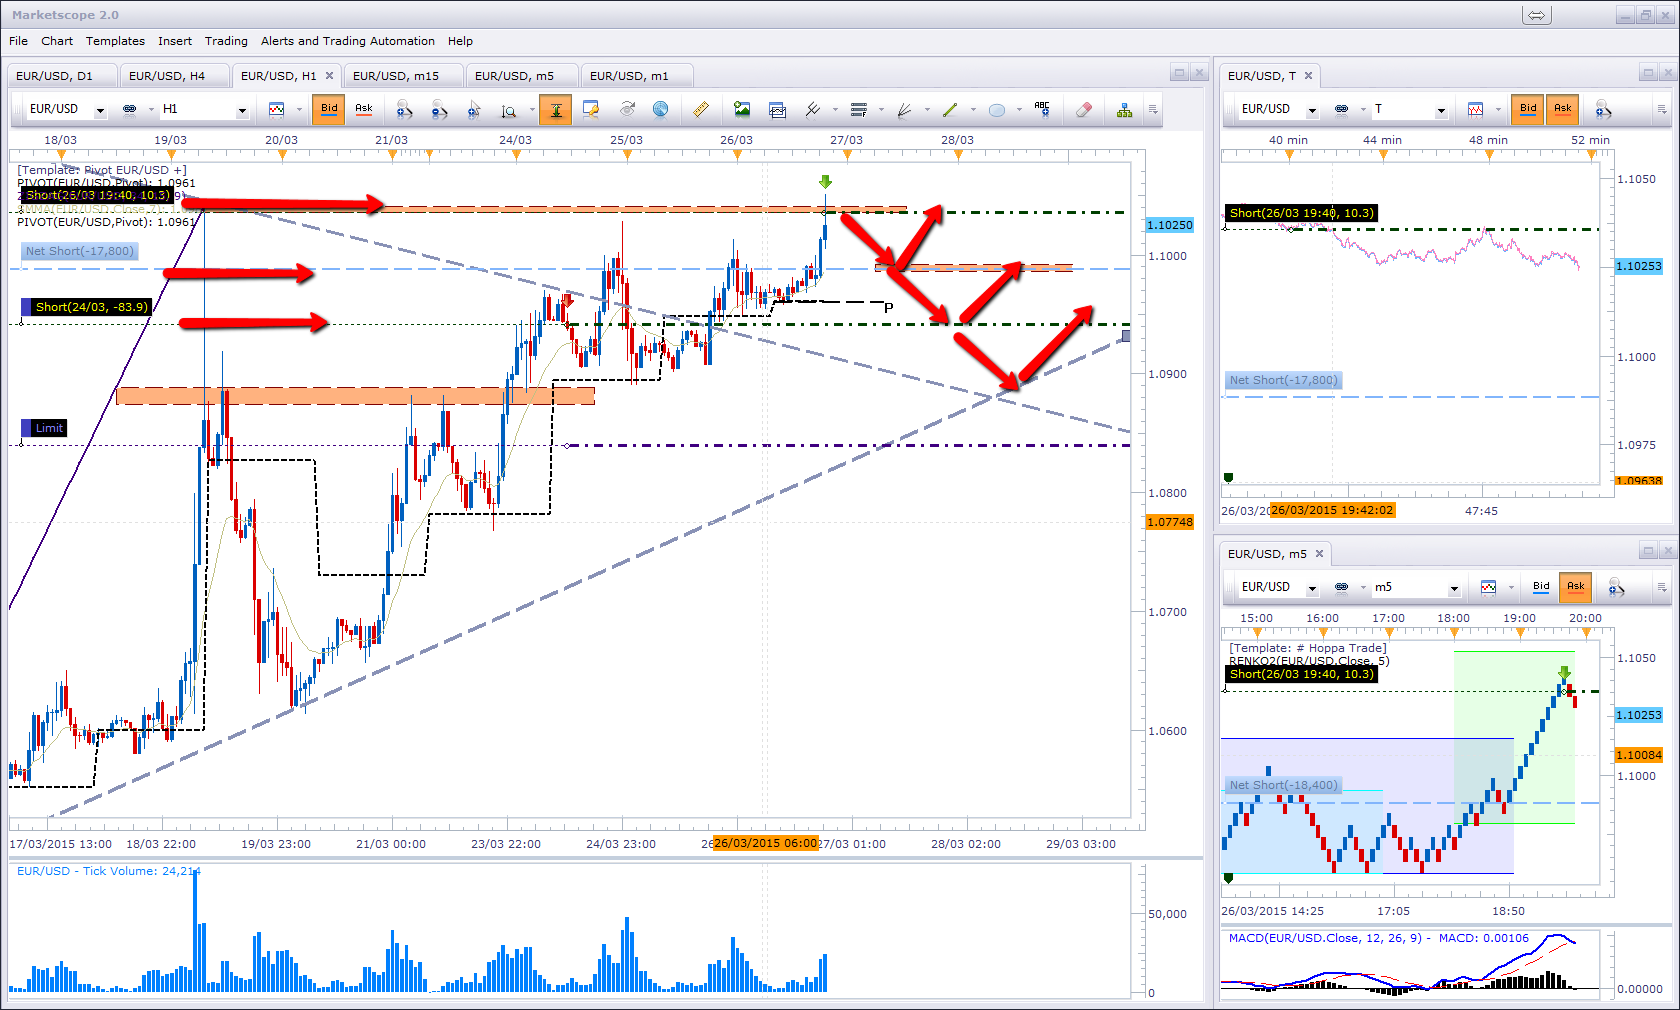Close the EUR/USD, H1 tab

pyautogui.click(x=329, y=76)
